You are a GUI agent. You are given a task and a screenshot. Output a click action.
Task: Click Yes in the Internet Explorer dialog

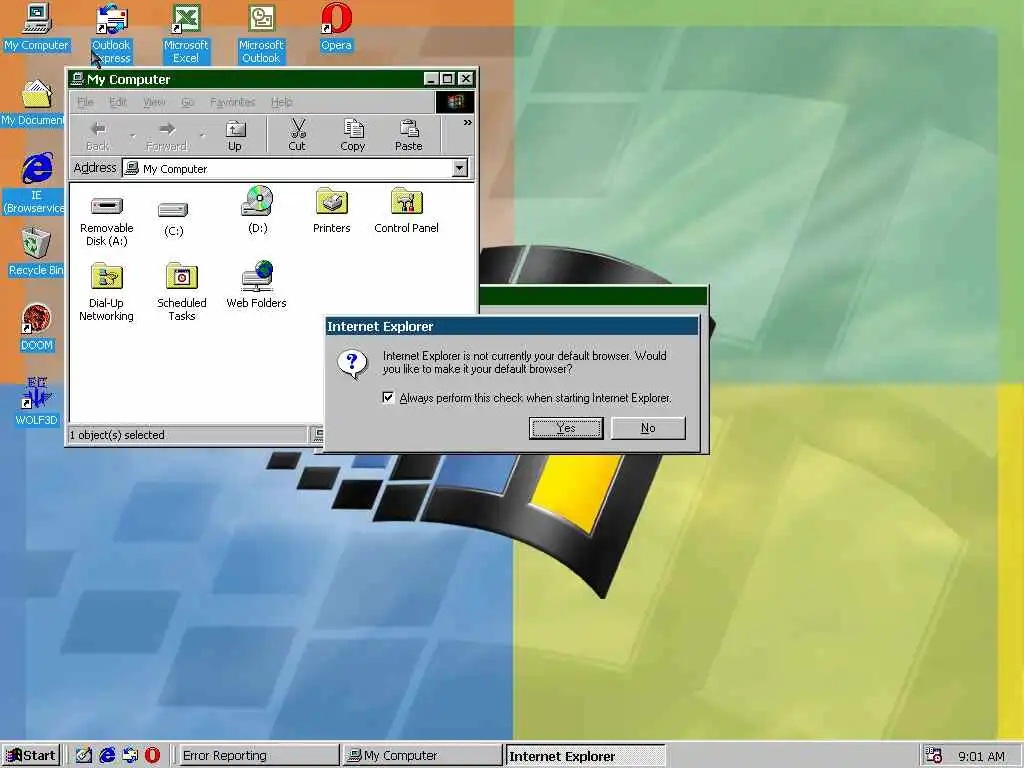[x=566, y=428]
